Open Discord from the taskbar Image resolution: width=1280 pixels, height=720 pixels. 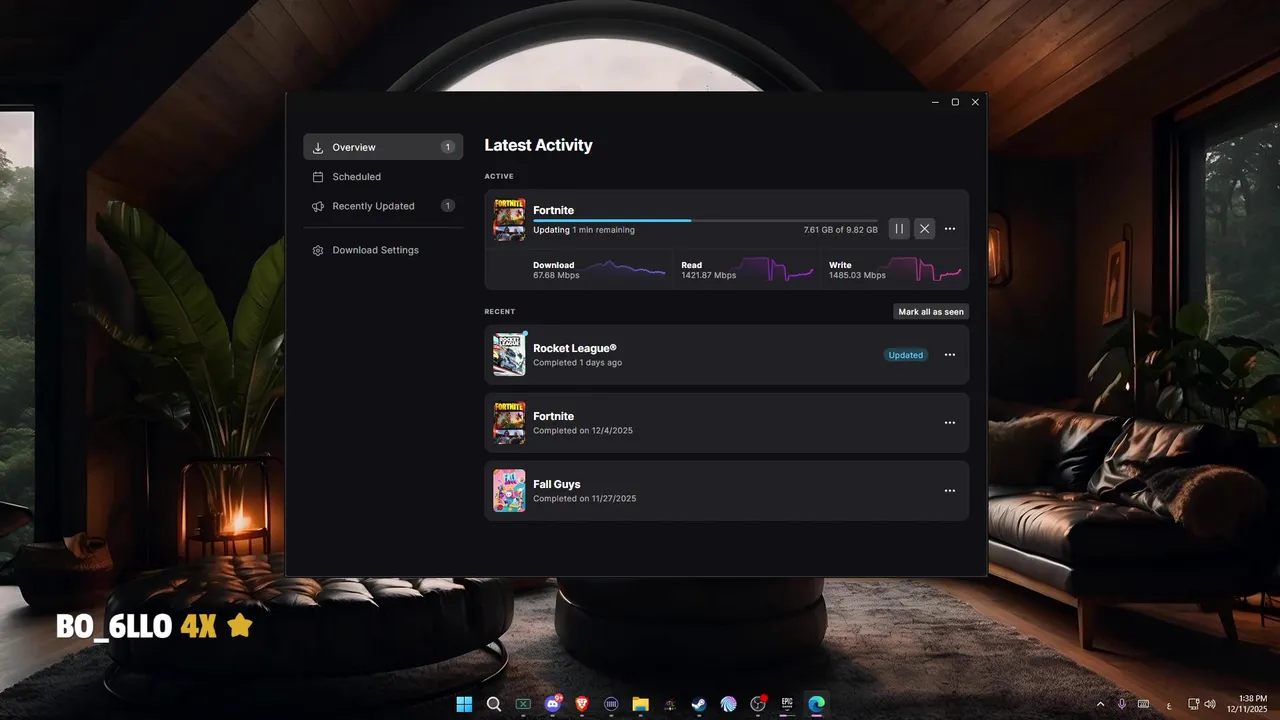[552, 704]
